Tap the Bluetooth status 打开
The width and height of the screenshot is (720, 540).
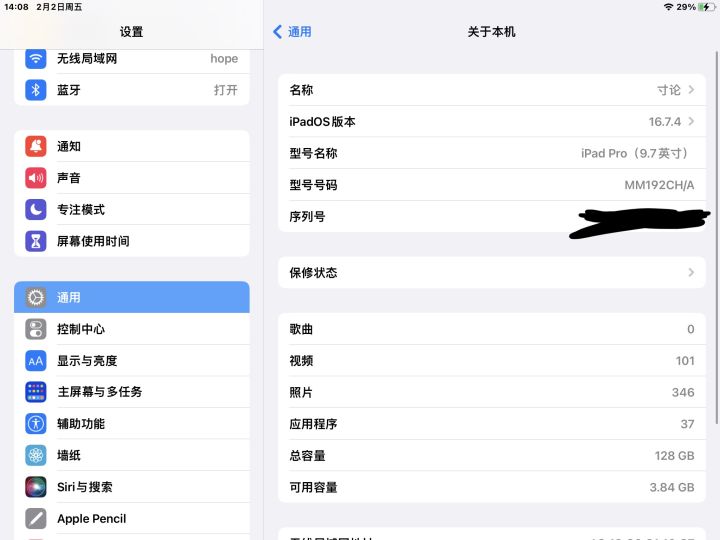(x=225, y=90)
